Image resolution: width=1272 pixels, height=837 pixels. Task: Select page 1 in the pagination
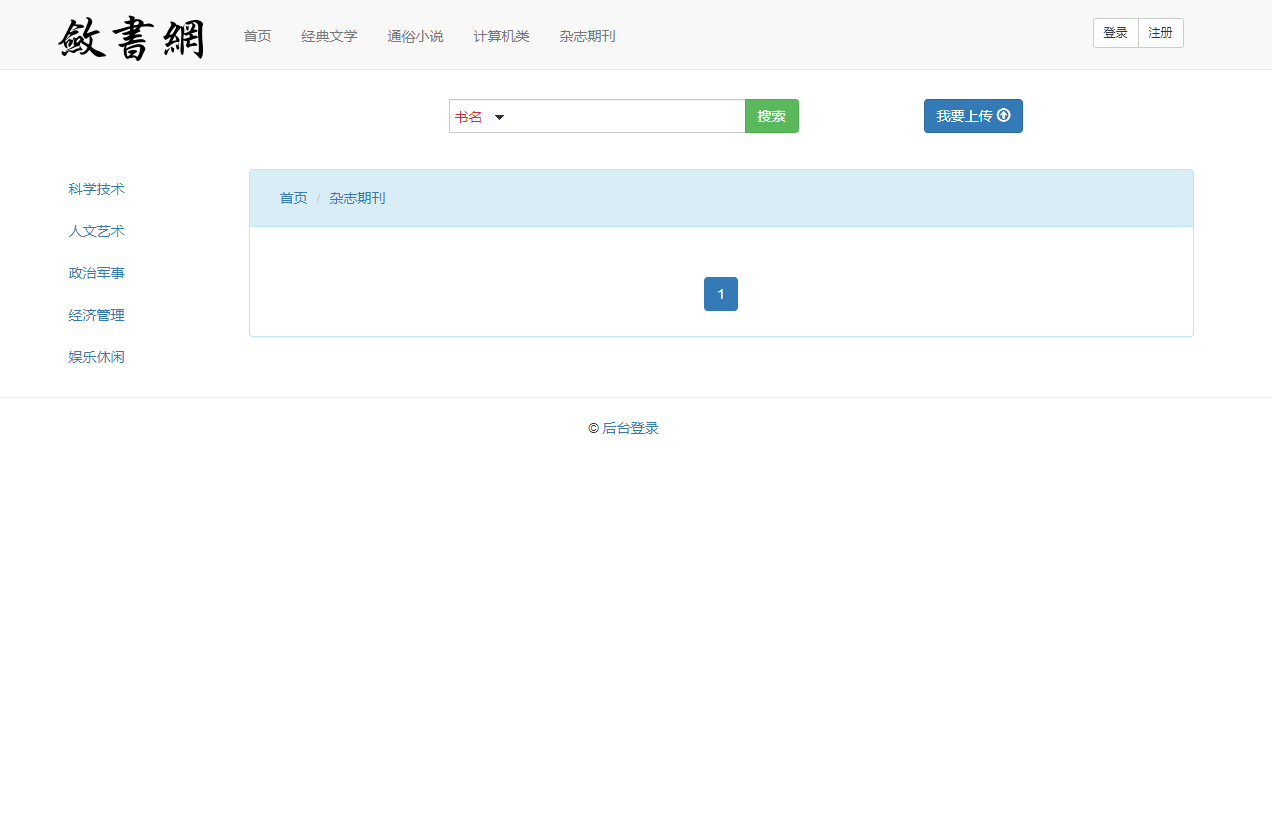point(720,293)
